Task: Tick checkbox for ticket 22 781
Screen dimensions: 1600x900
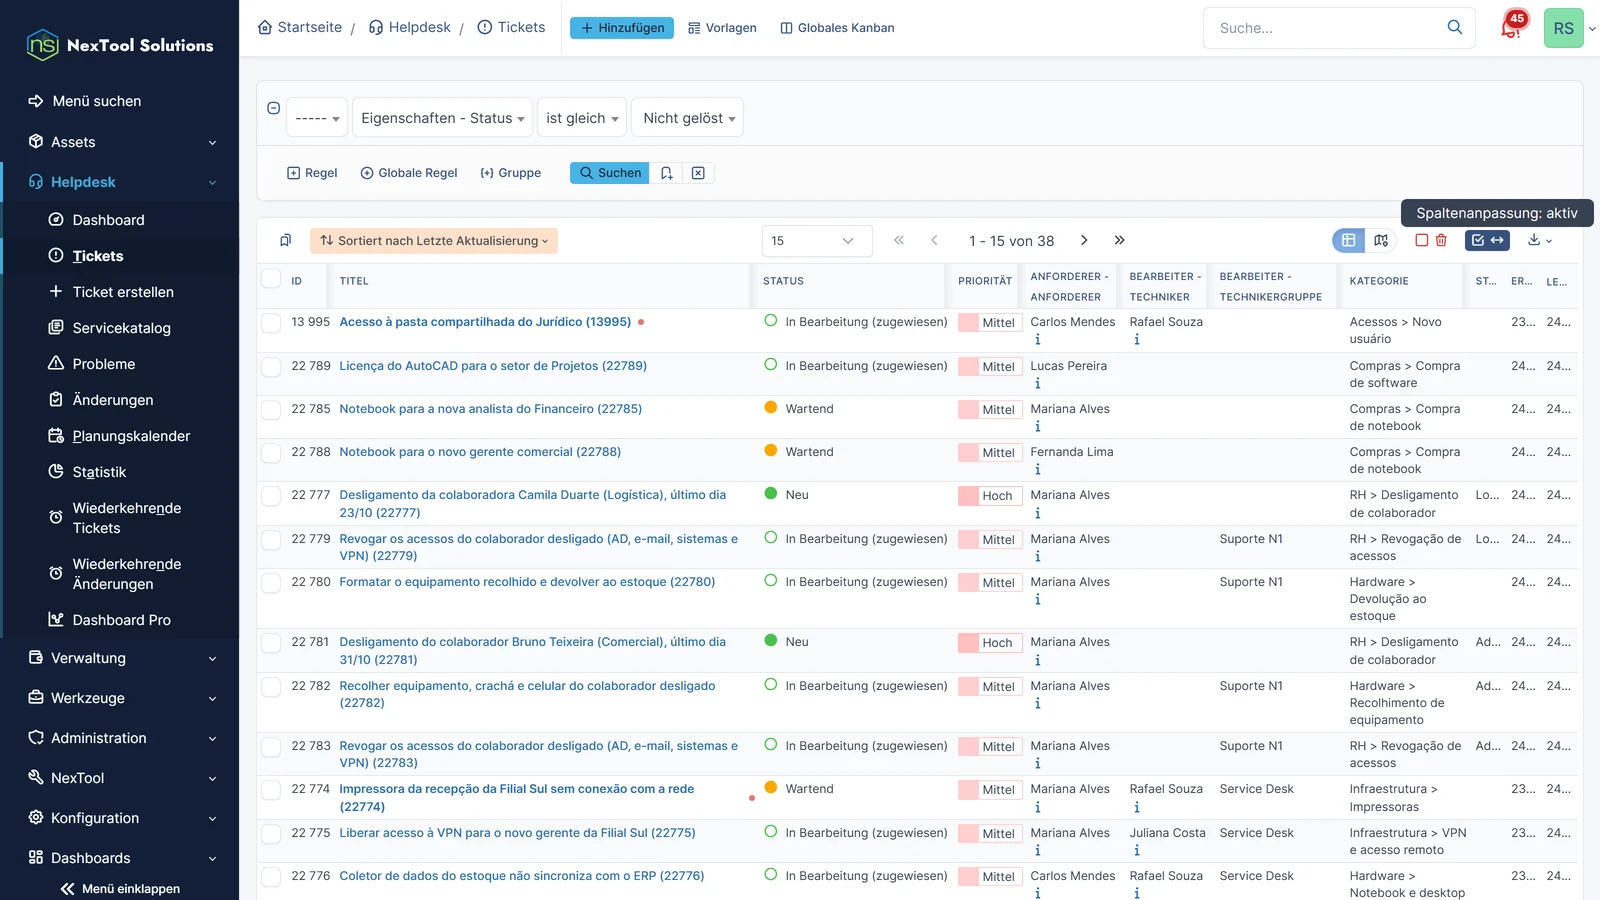Action: point(271,643)
